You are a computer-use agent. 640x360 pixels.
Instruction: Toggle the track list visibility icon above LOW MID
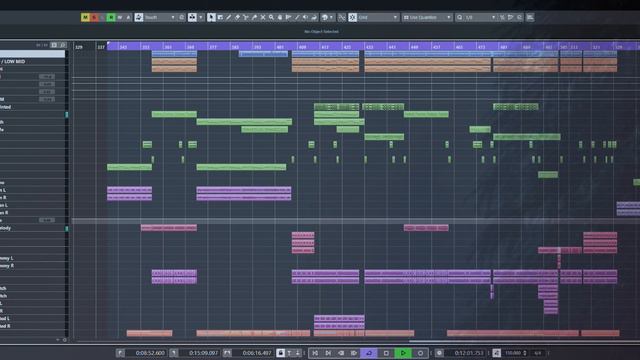(54, 45)
